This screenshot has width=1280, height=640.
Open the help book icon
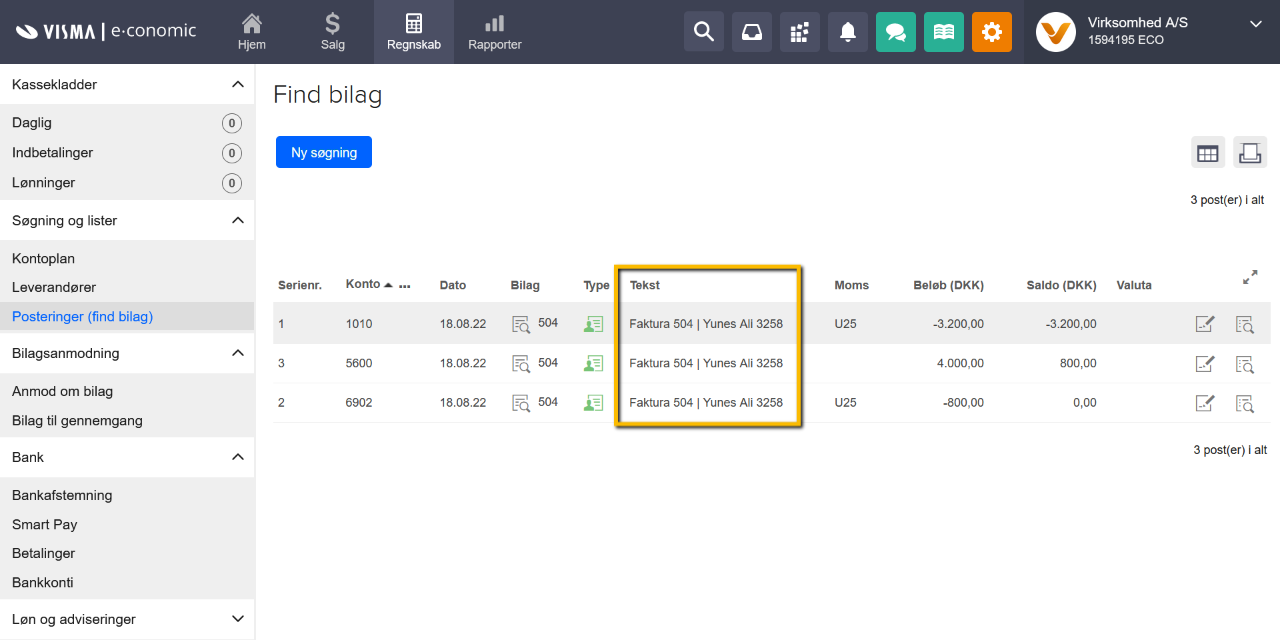tap(943, 32)
